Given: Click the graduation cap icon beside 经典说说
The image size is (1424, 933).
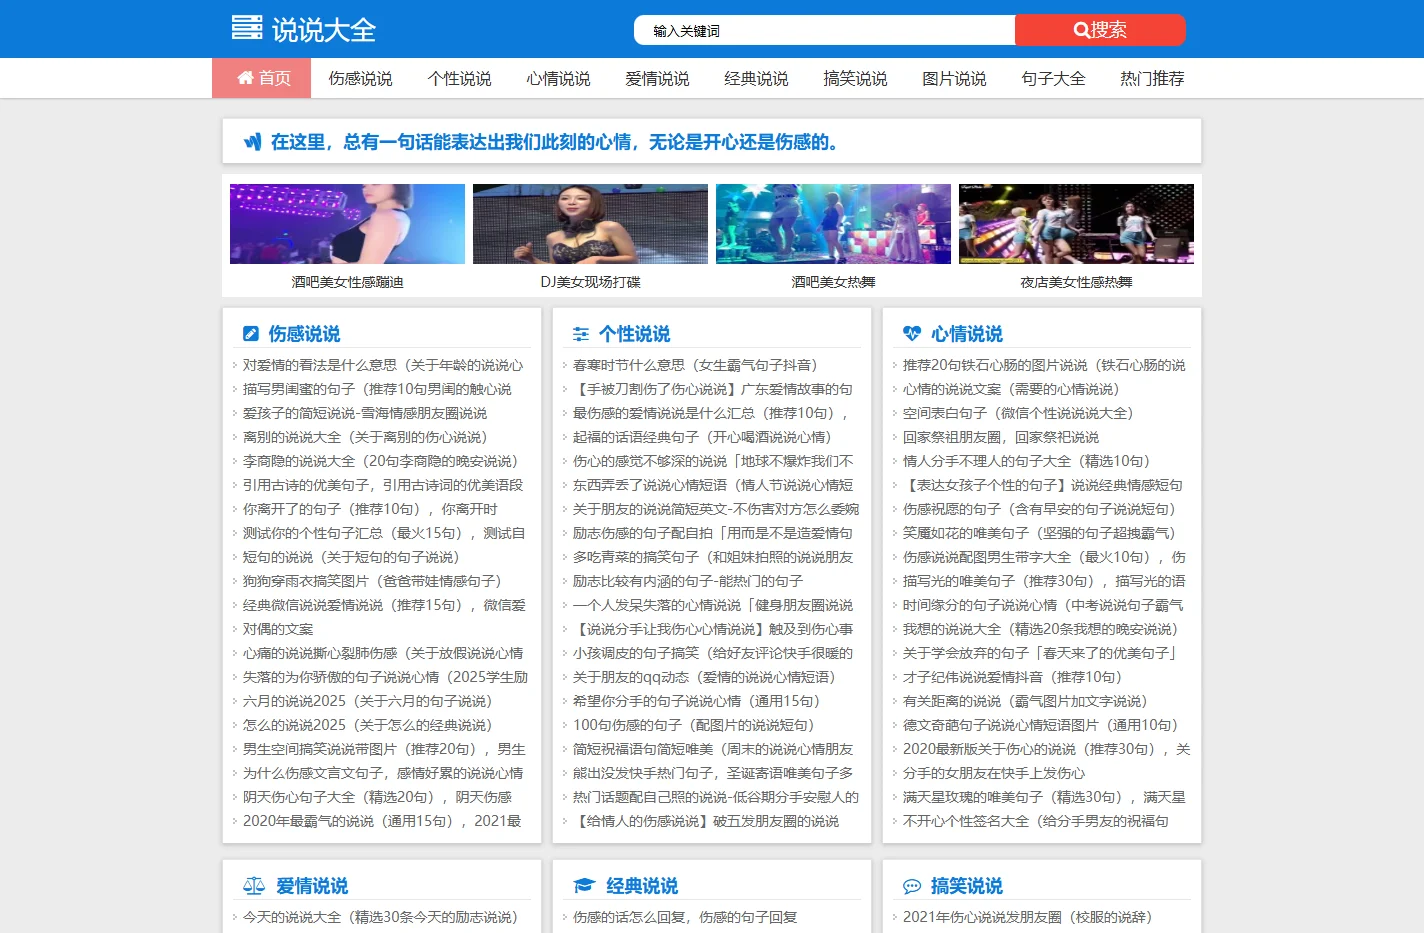Looking at the screenshot, I should pyautogui.click(x=584, y=886).
